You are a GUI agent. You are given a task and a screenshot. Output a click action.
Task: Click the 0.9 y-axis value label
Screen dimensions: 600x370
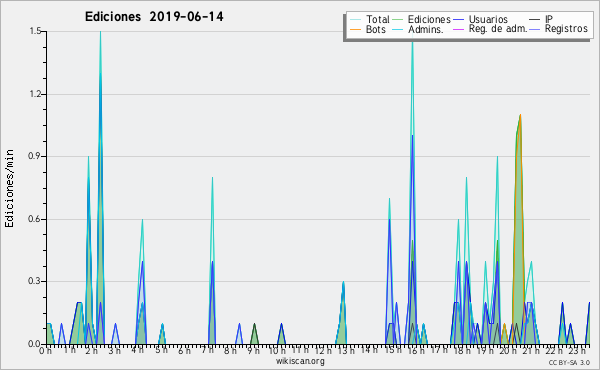(35, 156)
